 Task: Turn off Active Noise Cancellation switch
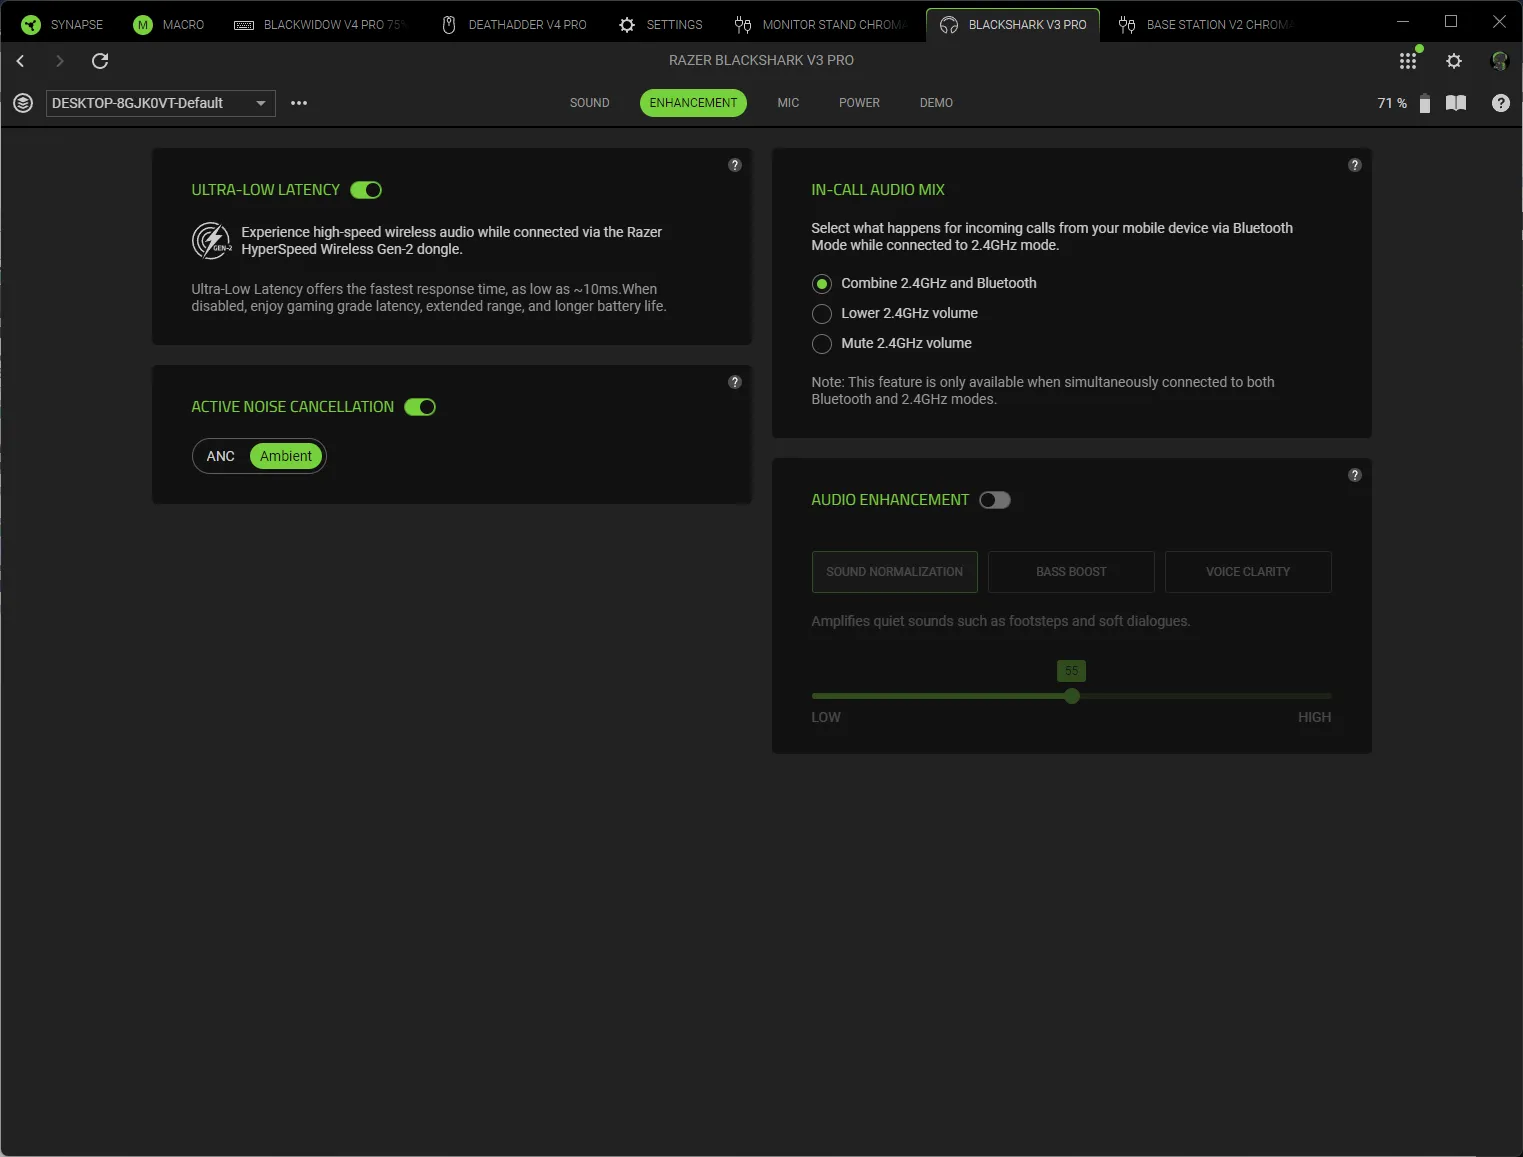pos(420,407)
